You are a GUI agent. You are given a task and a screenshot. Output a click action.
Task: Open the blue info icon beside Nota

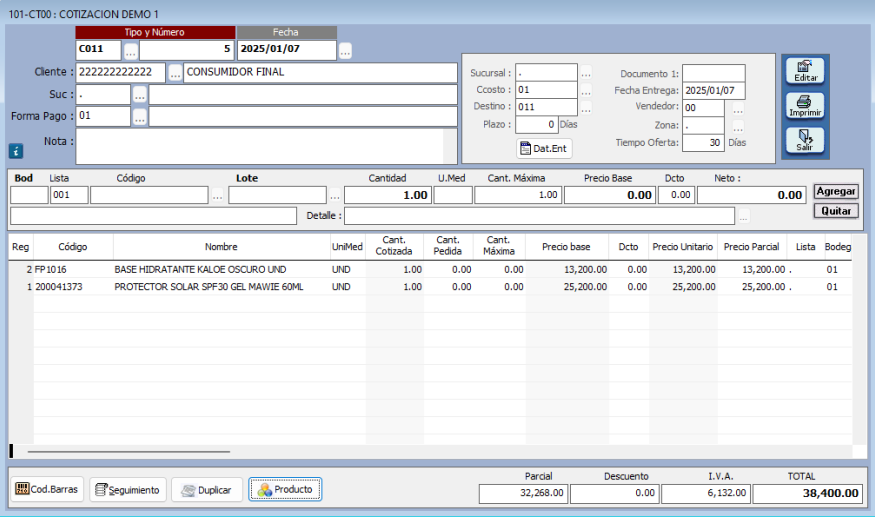pos(16,151)
